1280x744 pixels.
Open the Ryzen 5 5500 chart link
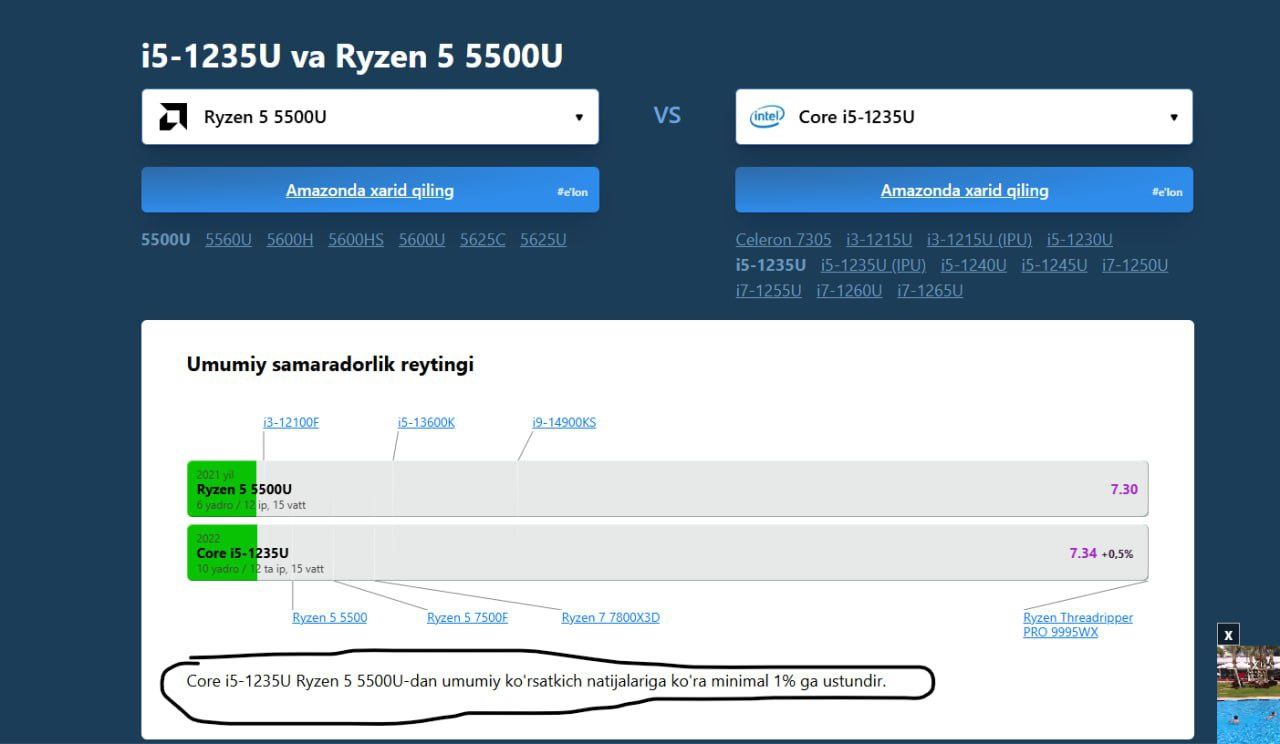pos(330,617)
